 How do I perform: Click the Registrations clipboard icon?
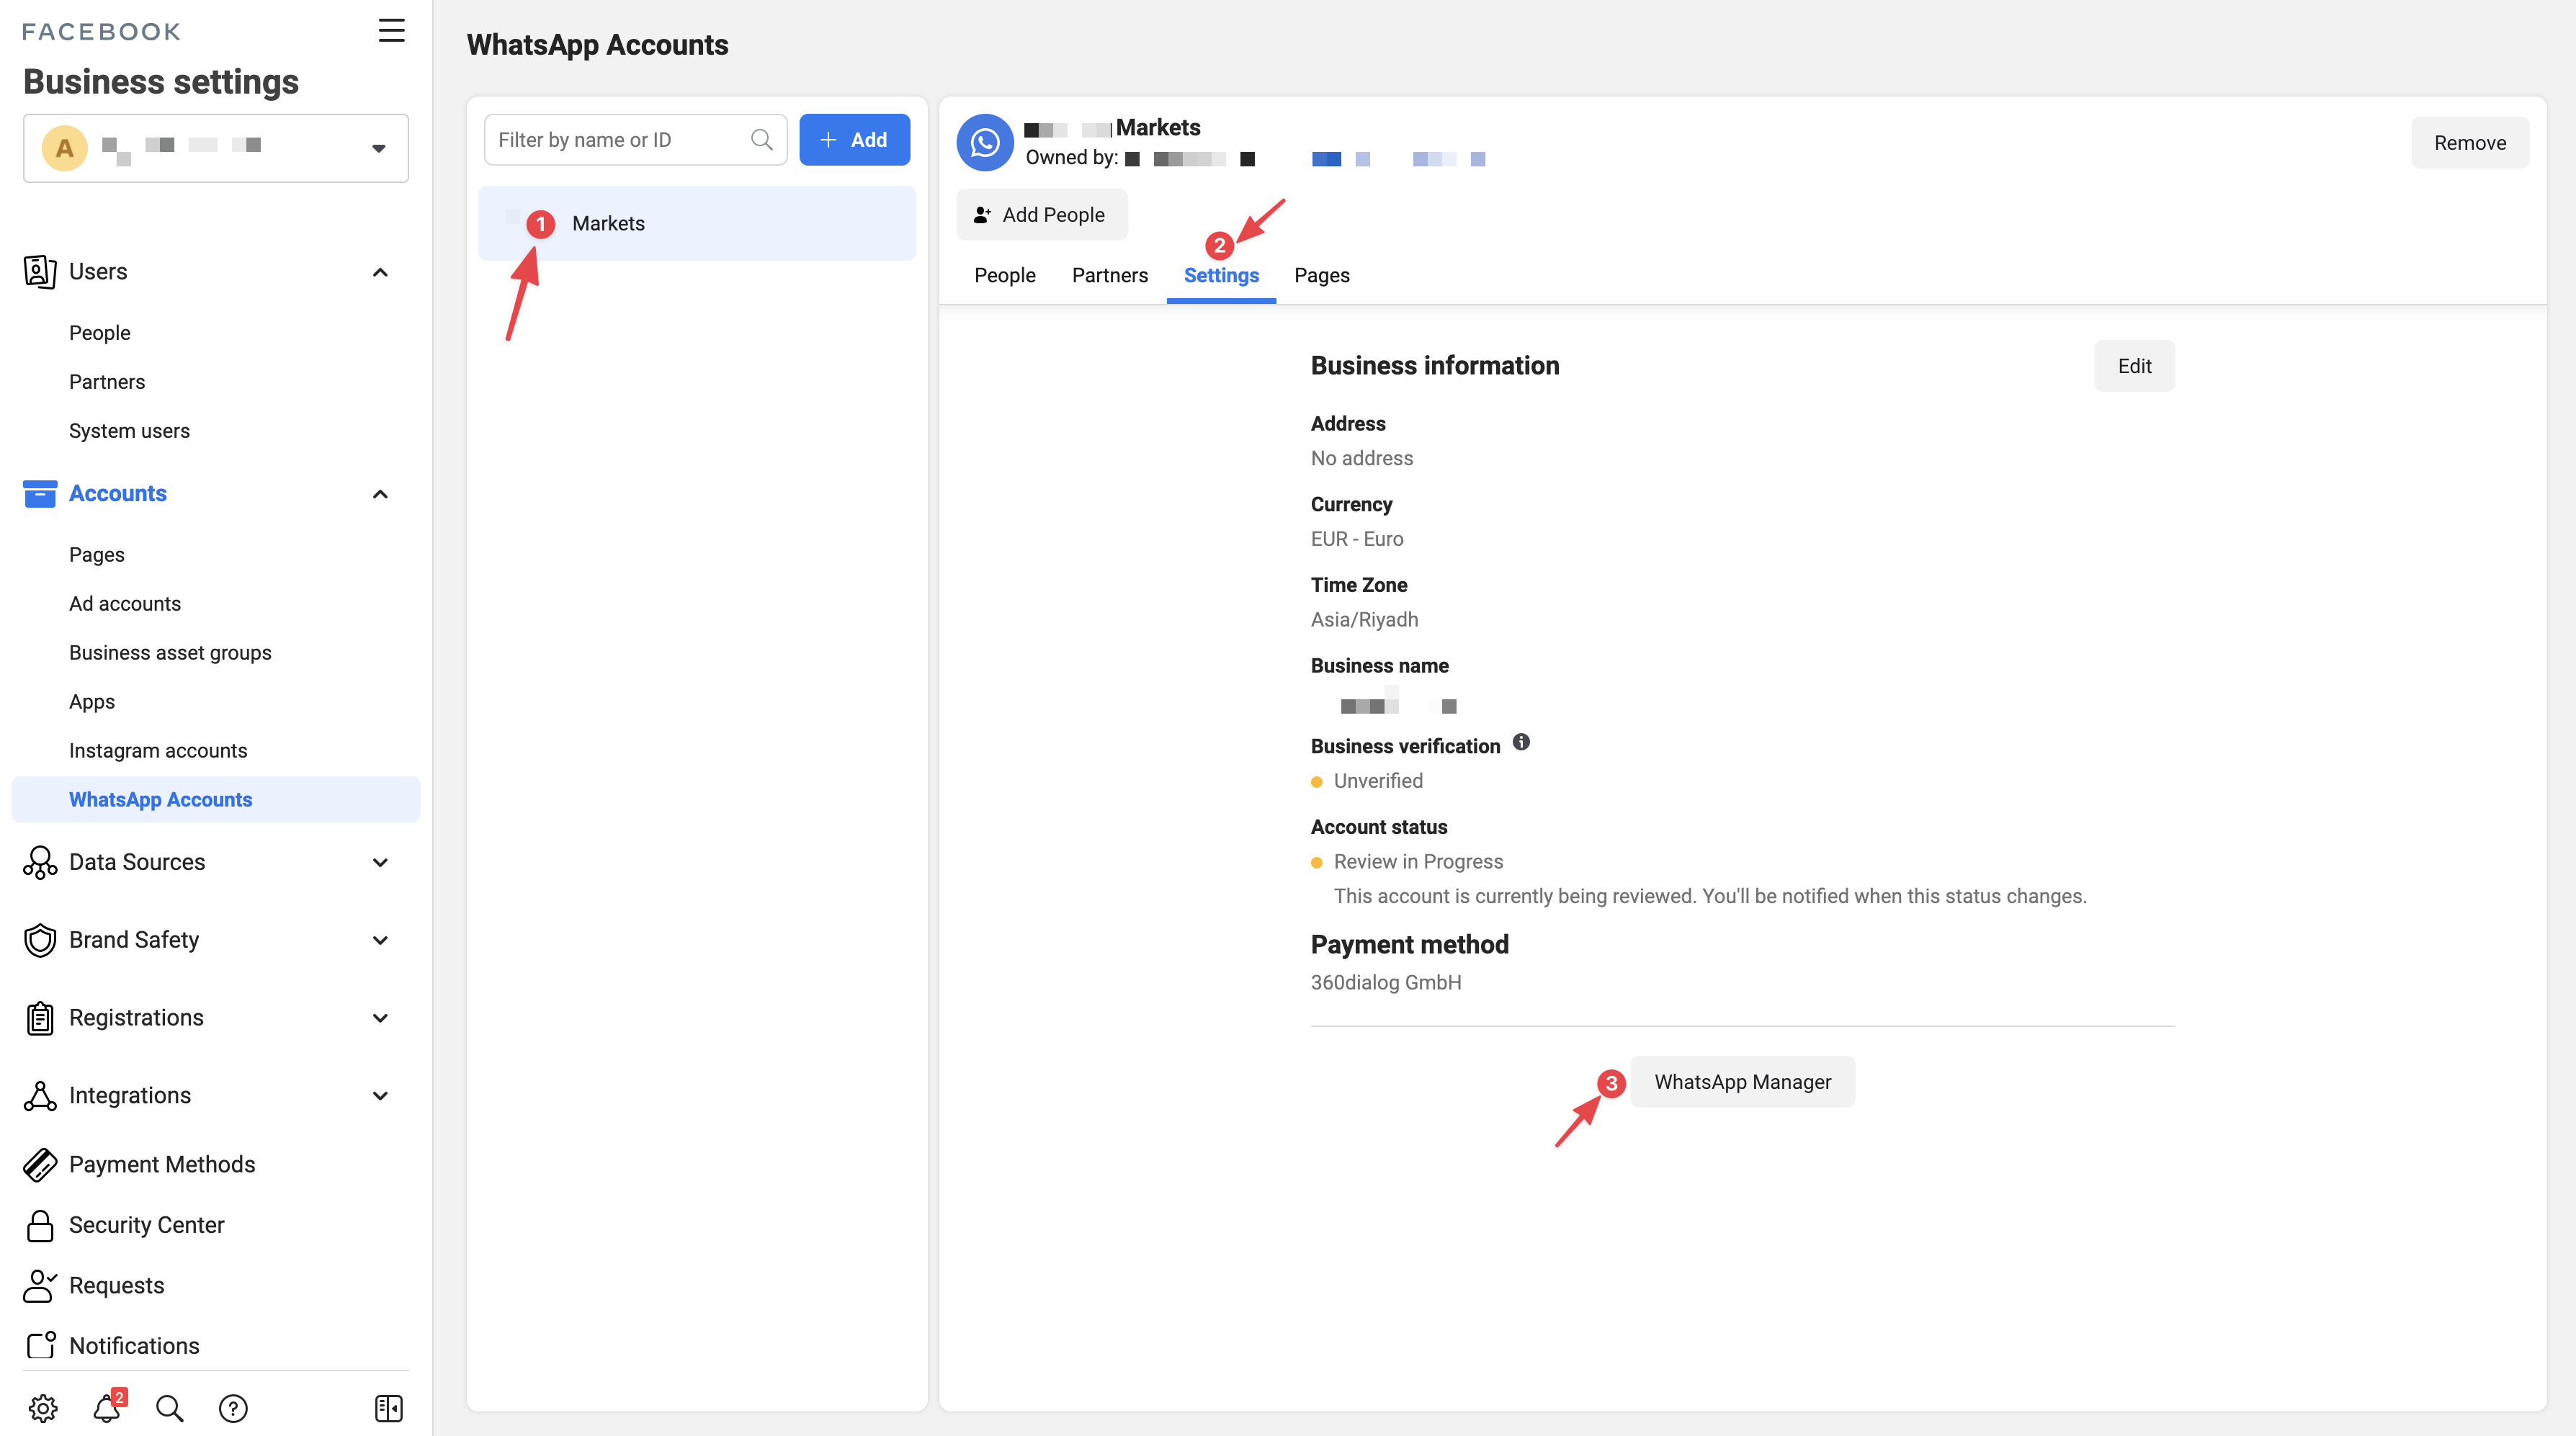click(40, 1018)
